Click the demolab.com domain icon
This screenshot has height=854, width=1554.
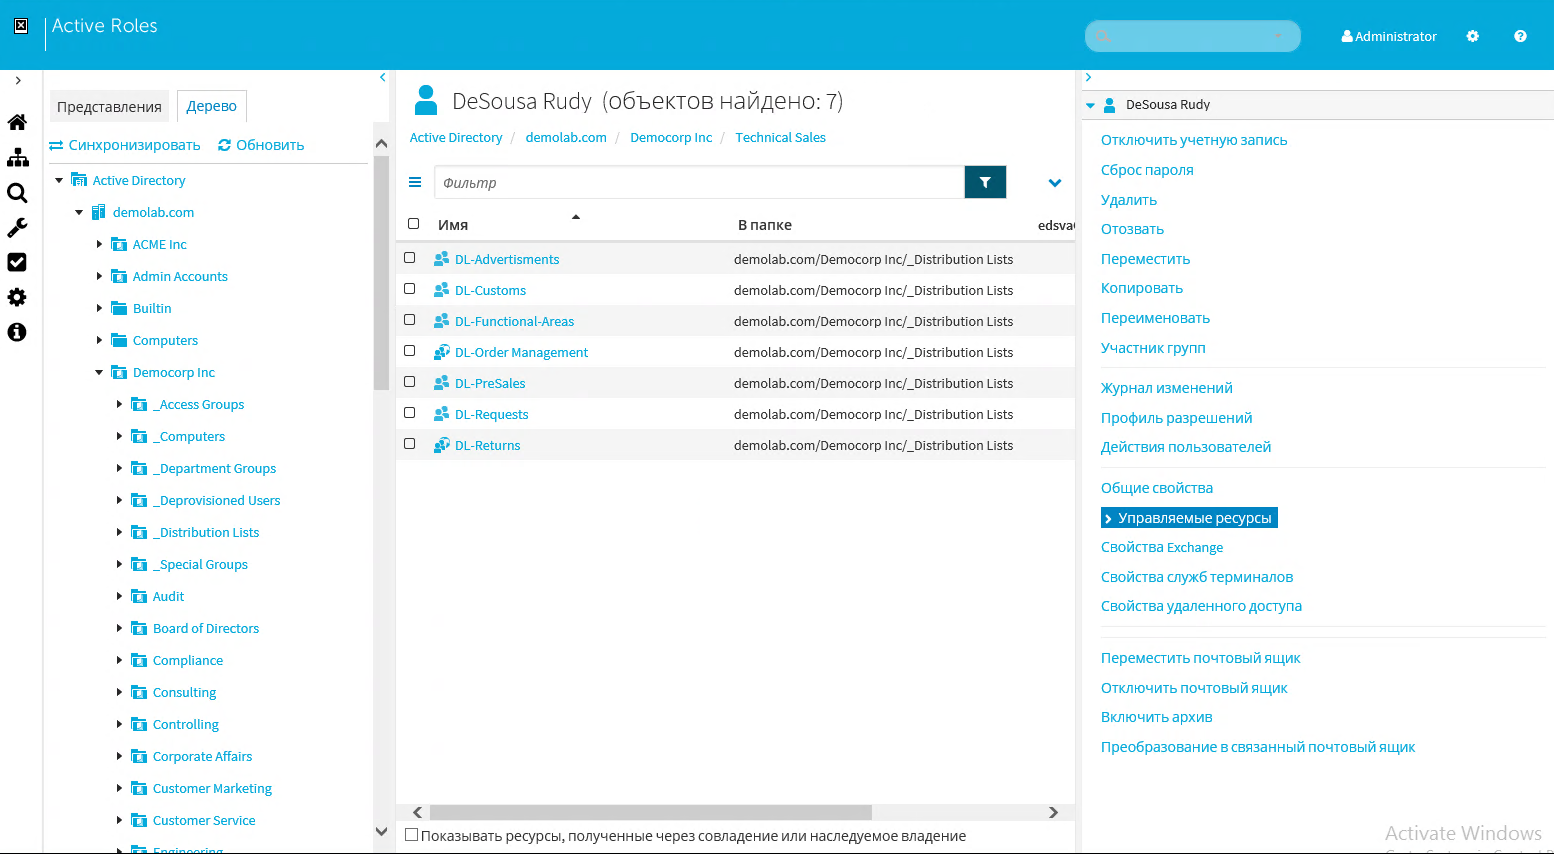pos(99,212)
